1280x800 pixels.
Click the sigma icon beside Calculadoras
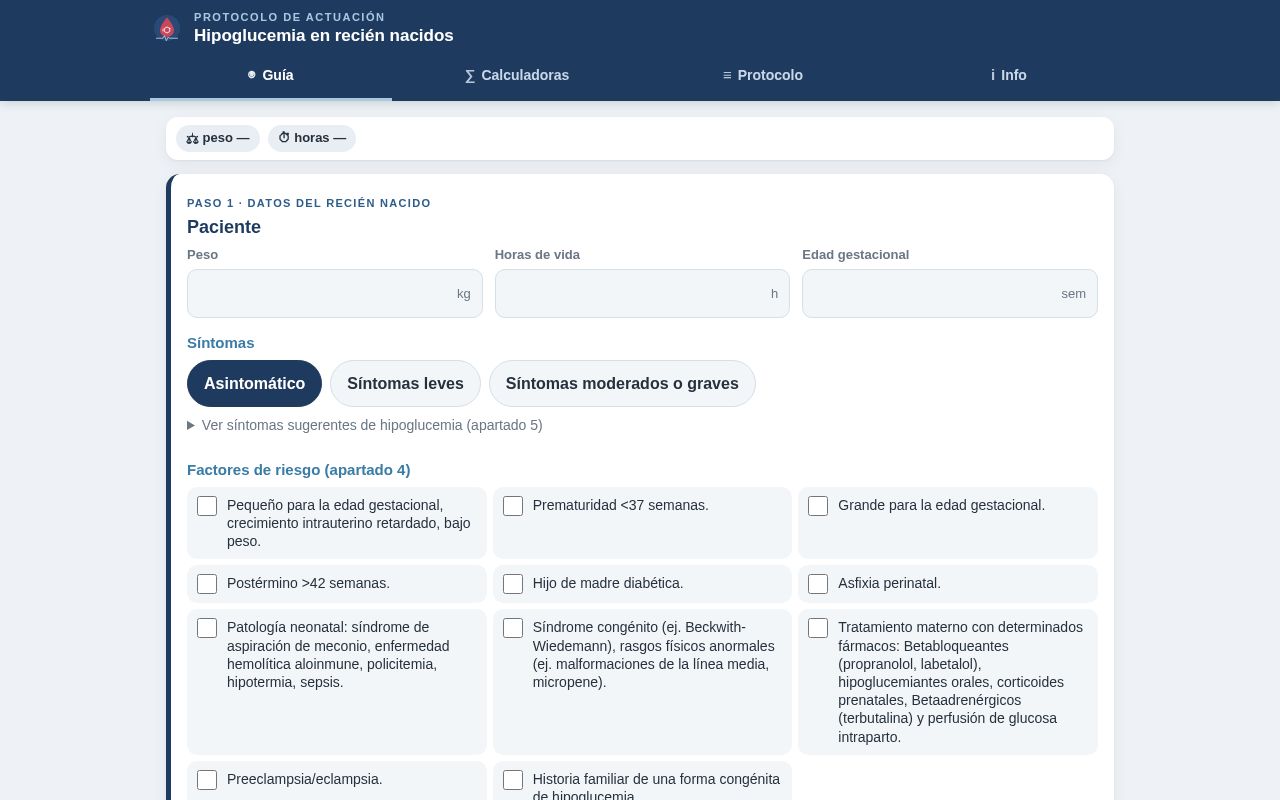coord(470,75)
